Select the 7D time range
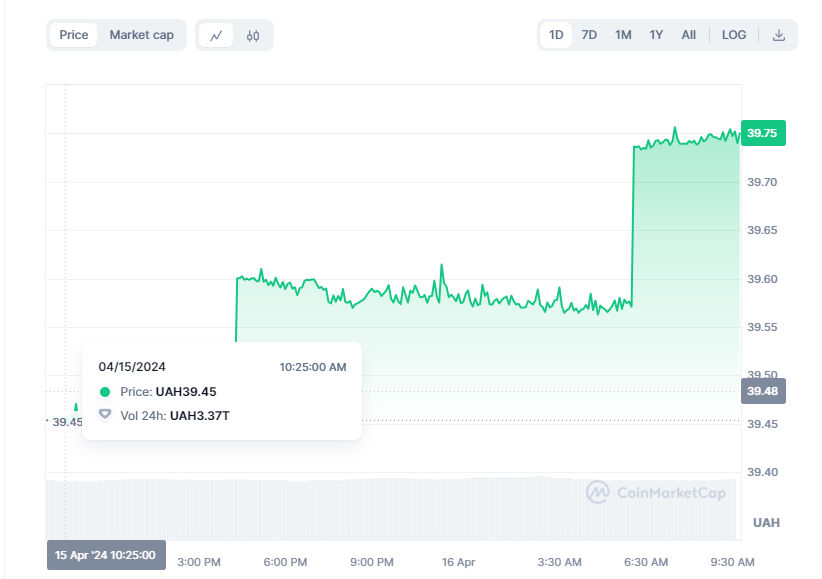Image resolution: width=822 pixels, height=579 pixels. pyautogui.click(x=589, y=35)
